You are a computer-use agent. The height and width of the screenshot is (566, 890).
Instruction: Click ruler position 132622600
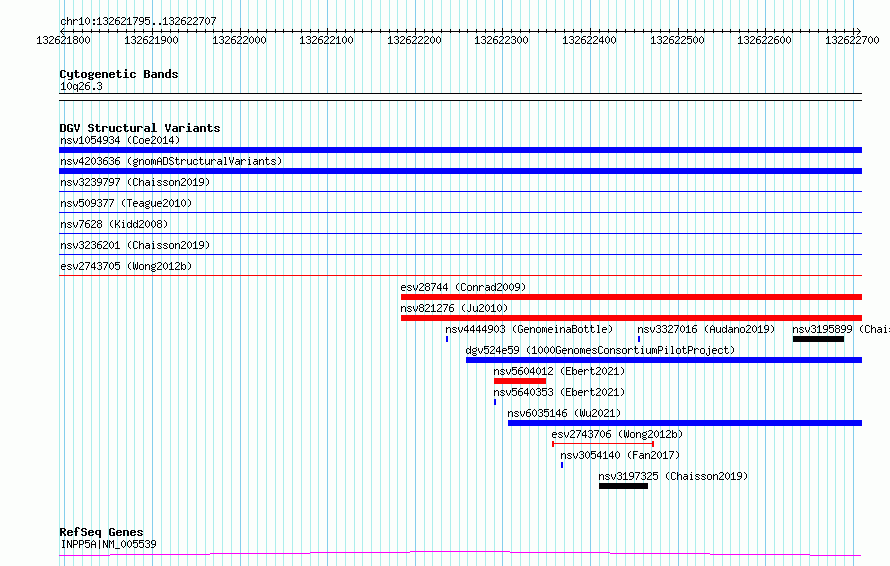764,40
